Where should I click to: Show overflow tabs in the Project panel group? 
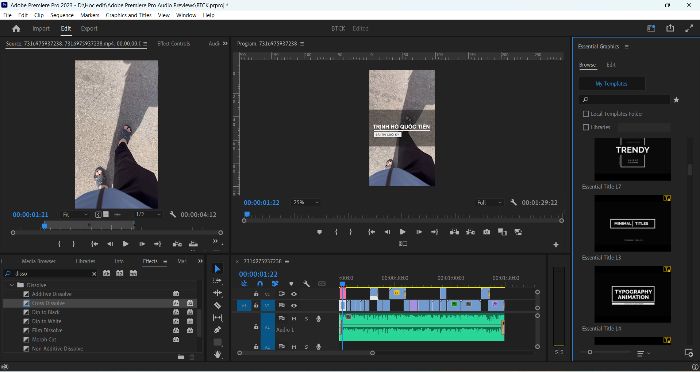pyautogui.click(x=200, y=261)
